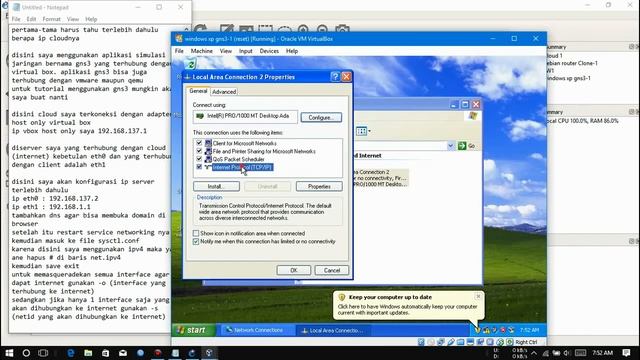Click the Install... button
The height and width of the screenshot is (360, 640).
click(216, 187)
